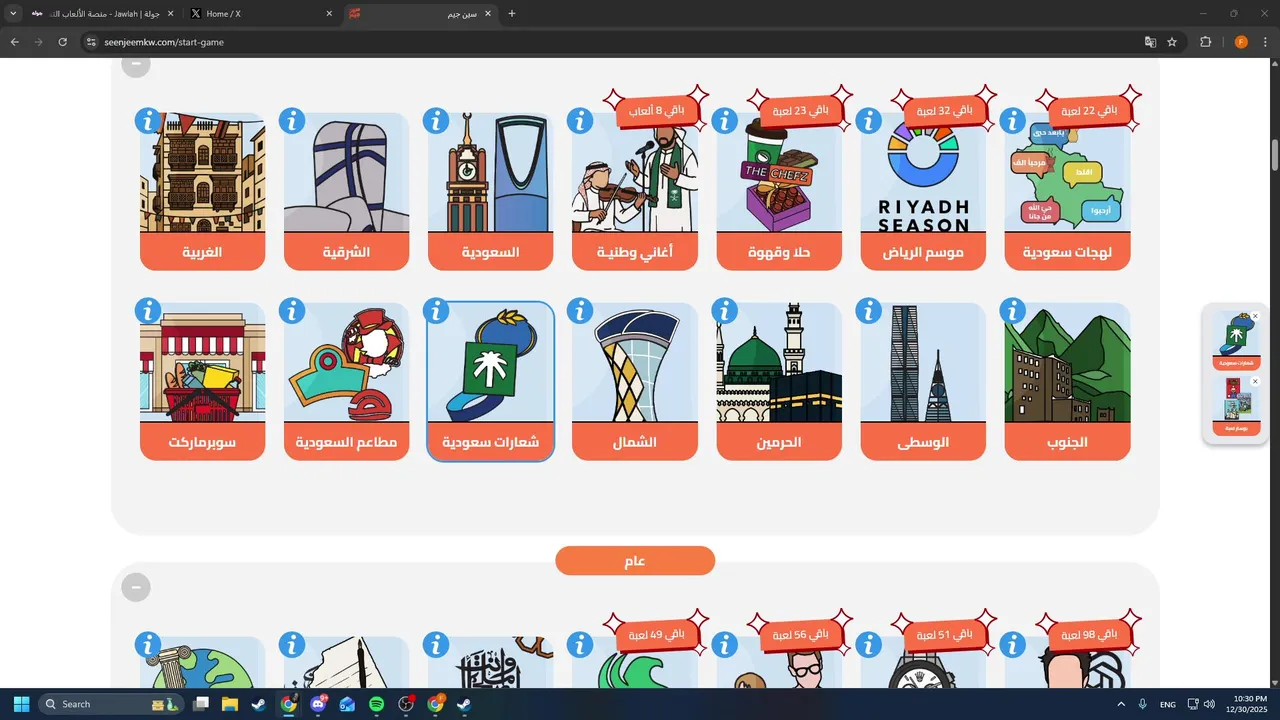Screen dimensions: 1280x720
Task: Close the active سين جيم tab
Action: tap(488, 14)
